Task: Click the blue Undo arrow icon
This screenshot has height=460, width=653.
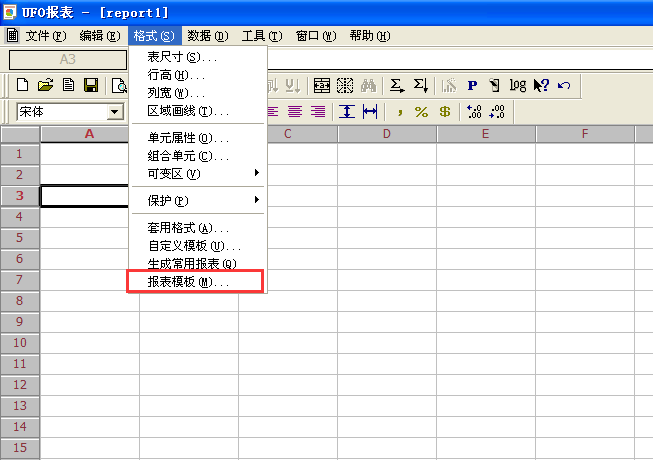Action: [564, 85]
